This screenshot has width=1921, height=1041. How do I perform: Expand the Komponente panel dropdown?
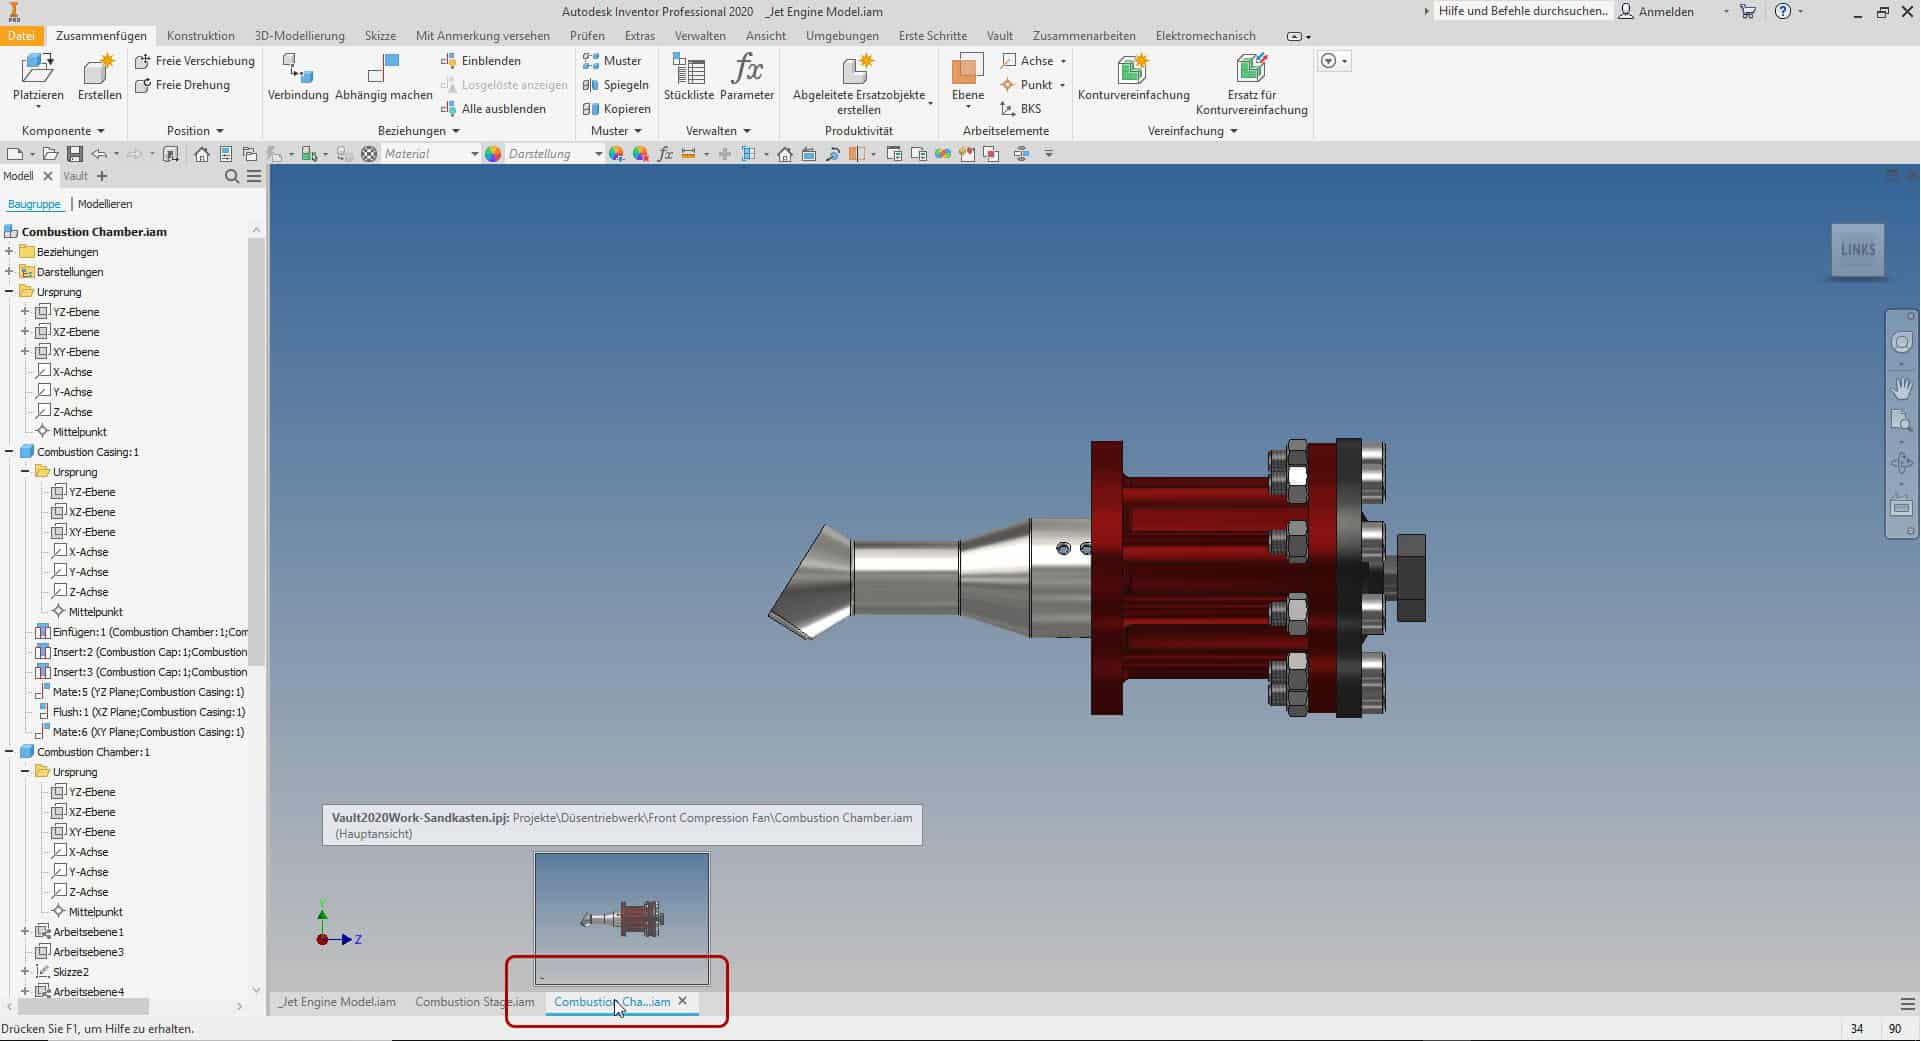(x=63, y=131)
